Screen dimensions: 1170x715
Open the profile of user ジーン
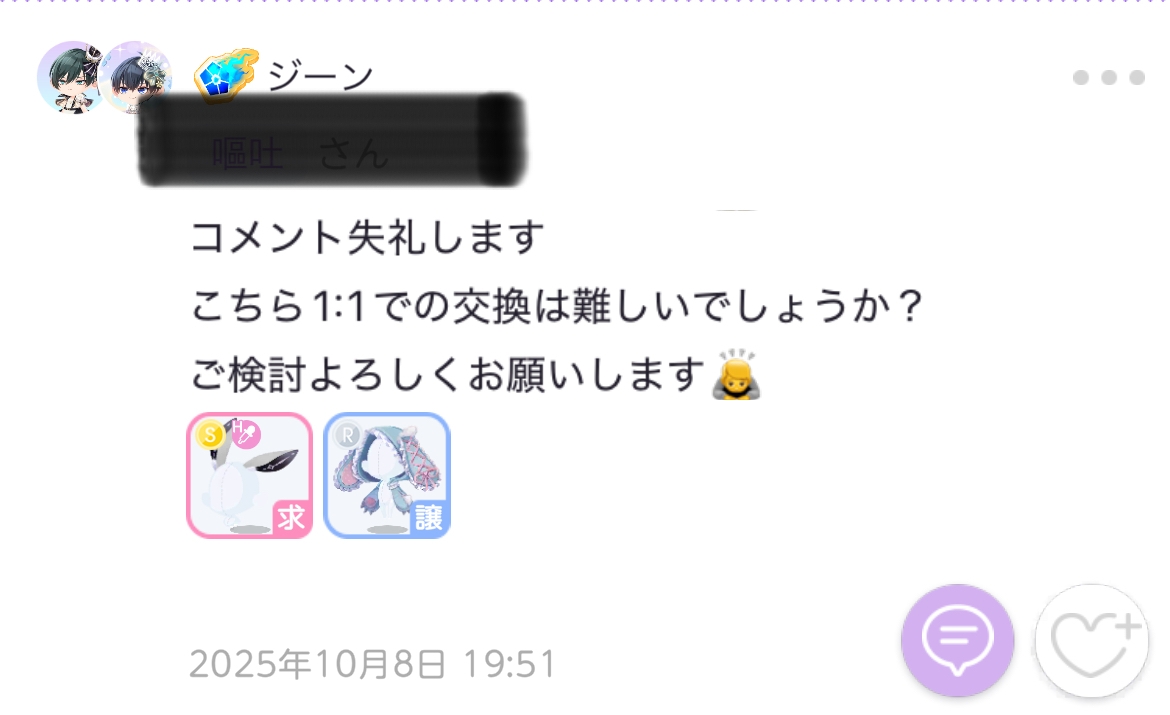tap(321, 76)
